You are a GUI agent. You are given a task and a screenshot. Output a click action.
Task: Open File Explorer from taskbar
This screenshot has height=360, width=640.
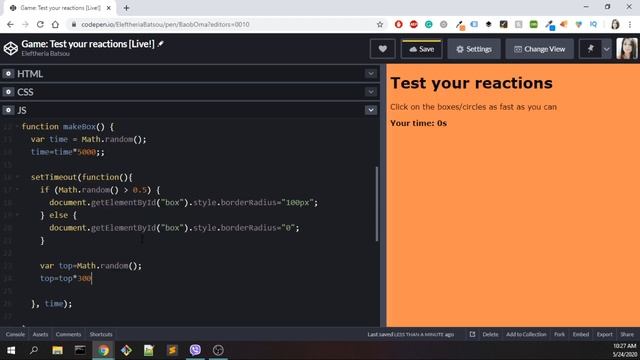[57, 350]
